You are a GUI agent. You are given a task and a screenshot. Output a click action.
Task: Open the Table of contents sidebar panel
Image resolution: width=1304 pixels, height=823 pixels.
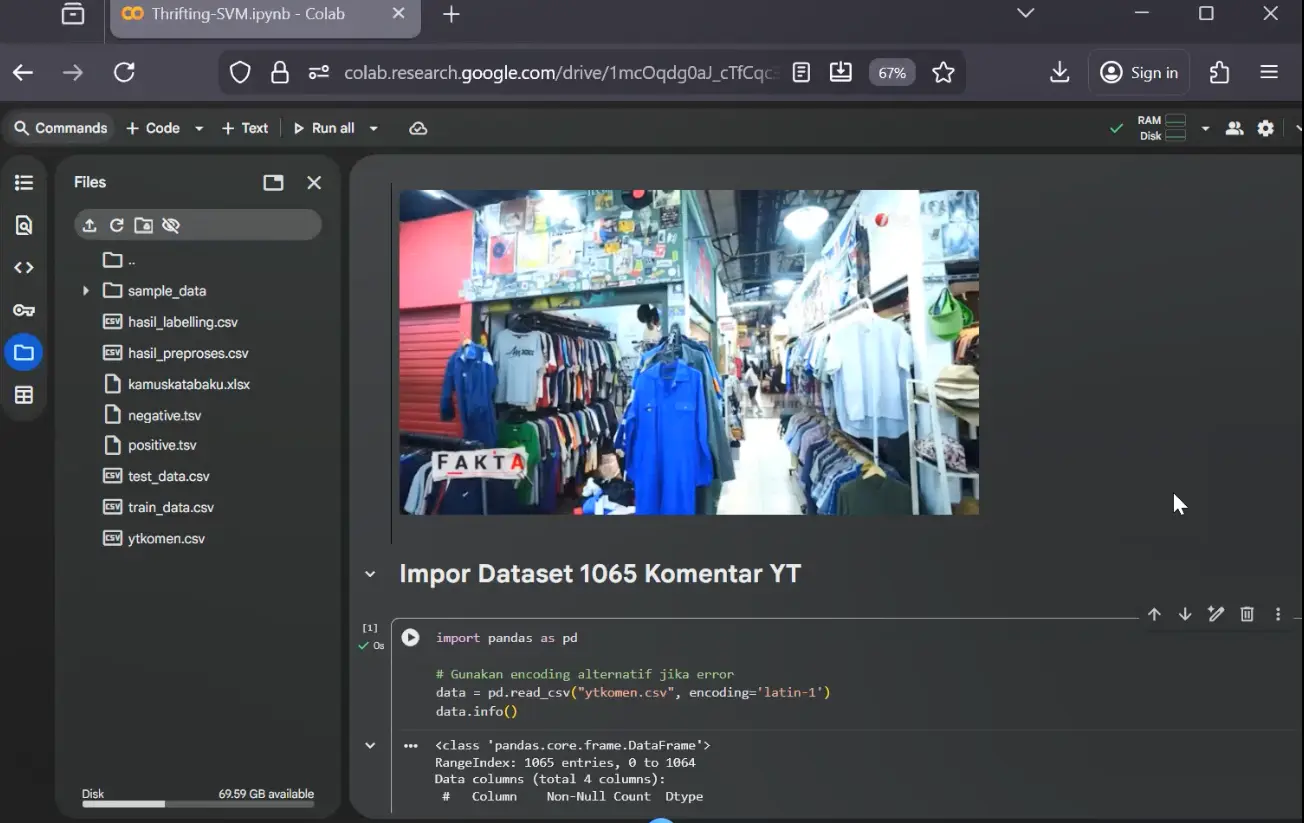tap(24, 182)
